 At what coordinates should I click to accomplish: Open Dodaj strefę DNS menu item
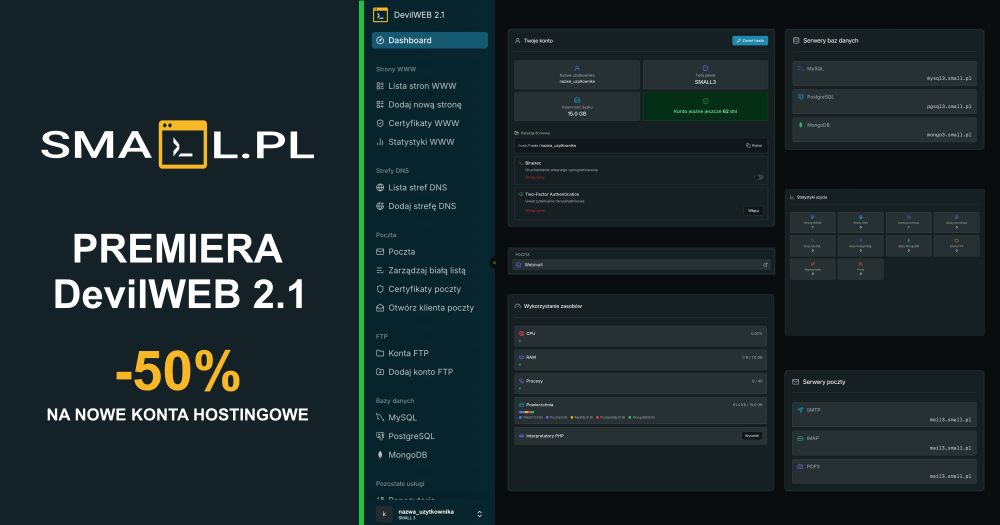click(x=416, y=206)
